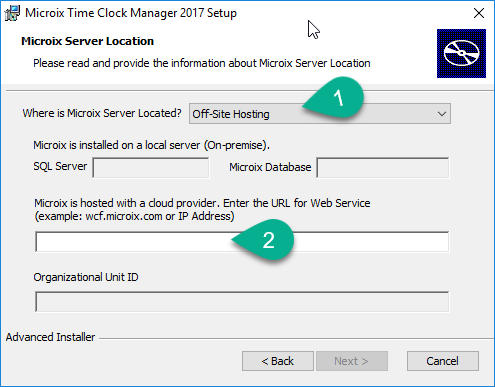Focus the Web Service URL input box
Screen dimensions: 495x387
click(242, 242)
